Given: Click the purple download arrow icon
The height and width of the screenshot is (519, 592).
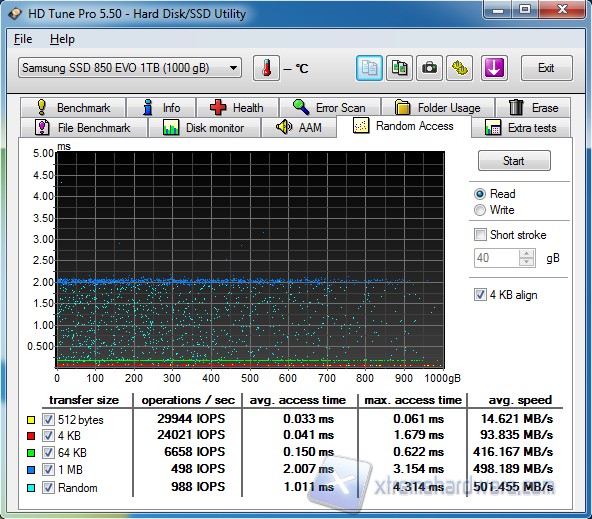Looking at the screenshot, I should tap(494, 68).
